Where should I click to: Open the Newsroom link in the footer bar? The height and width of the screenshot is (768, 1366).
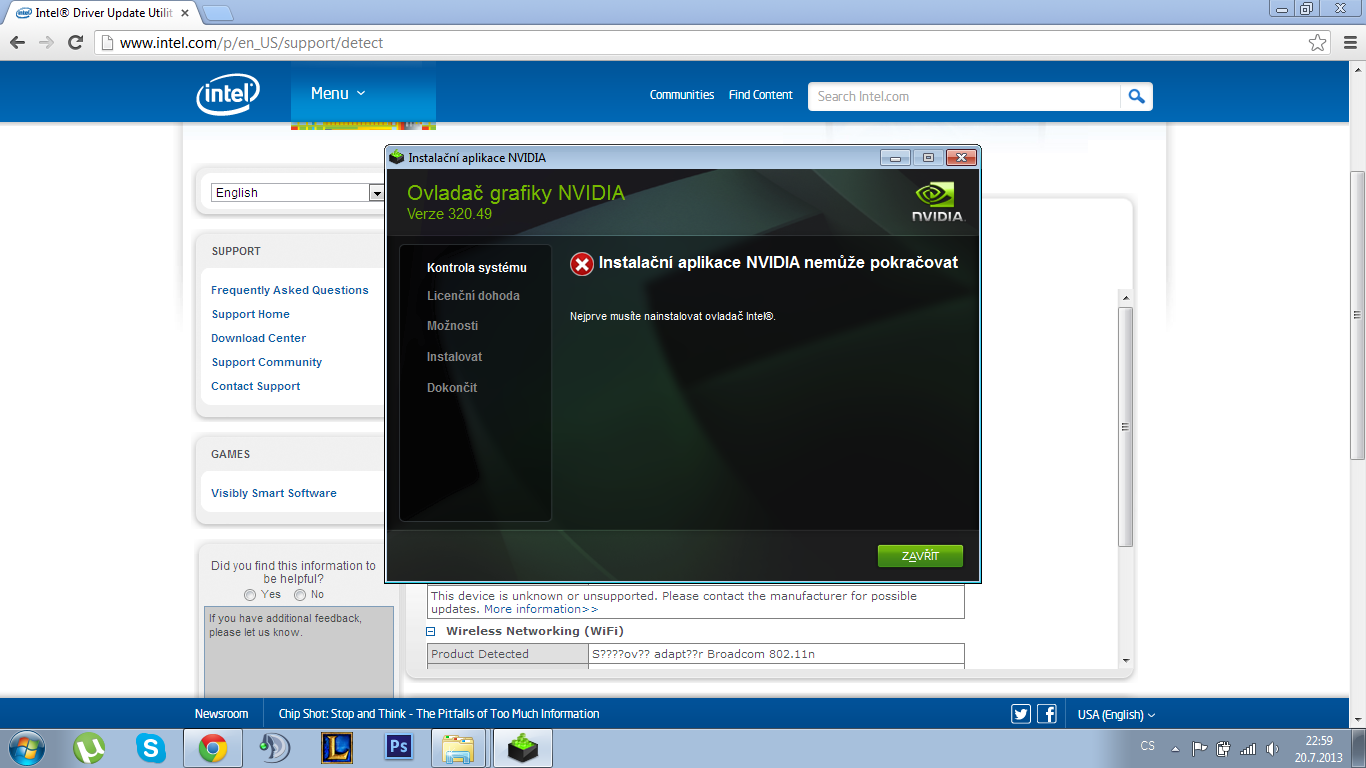(x=221, y=714)
